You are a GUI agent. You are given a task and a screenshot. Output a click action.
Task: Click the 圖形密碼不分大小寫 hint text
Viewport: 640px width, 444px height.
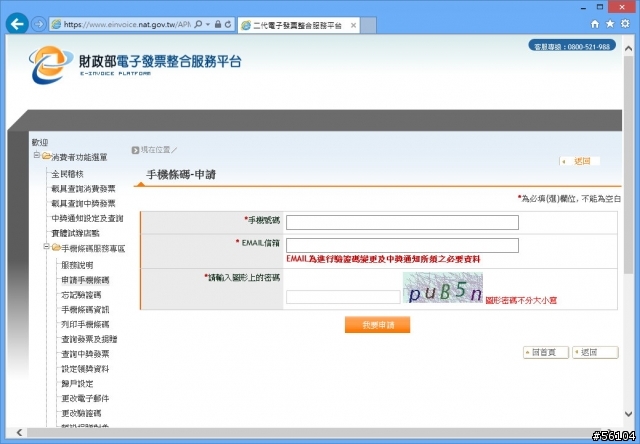(x=521, y=301)
